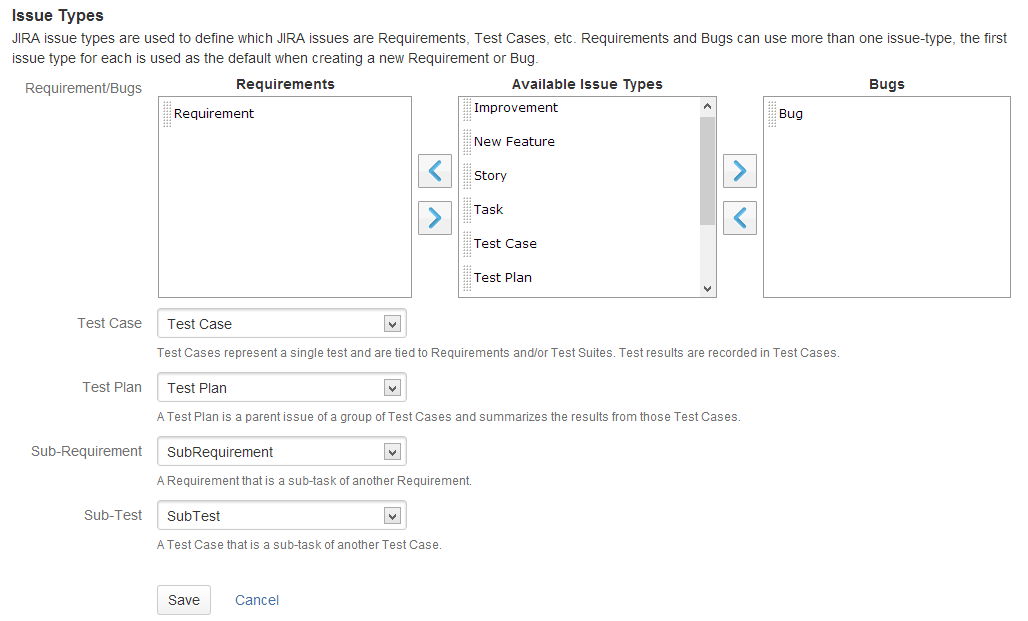Click left arrow to move type to Requirements
The image size is (1028, 621).
434,172
